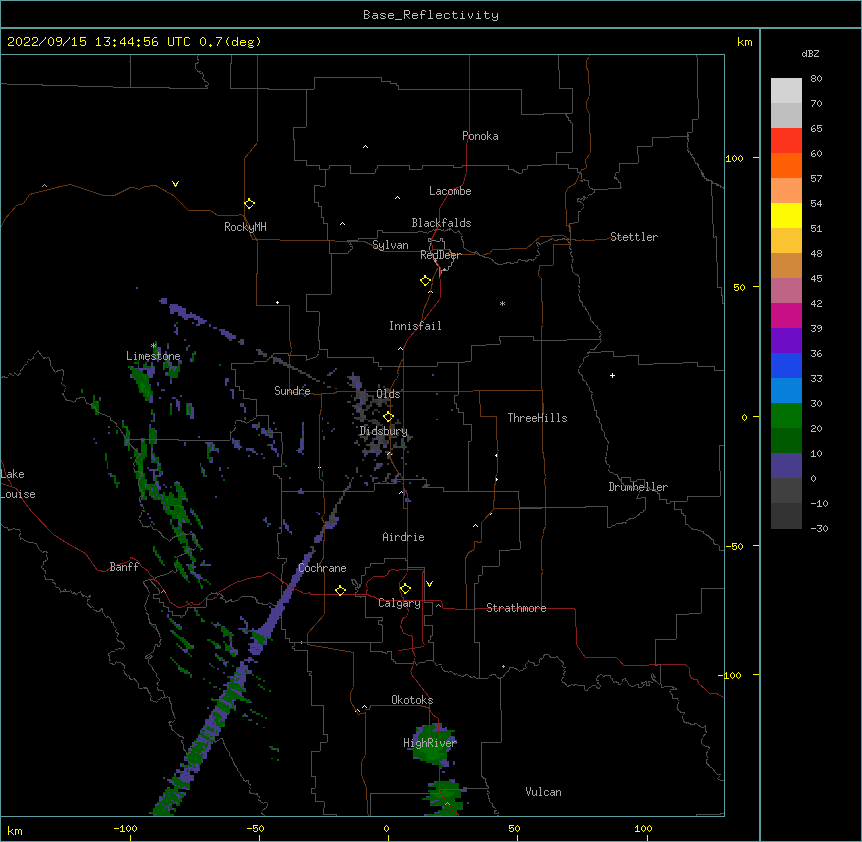Click the Calgary city label
The image size is (862, 842).
399,603
